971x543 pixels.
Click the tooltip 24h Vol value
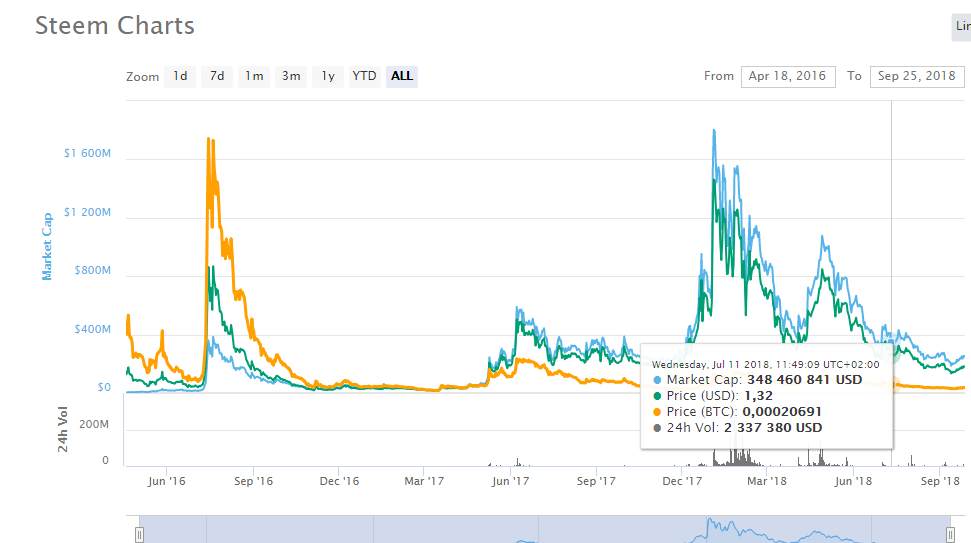pyautogui.click(x=773, y=428)
